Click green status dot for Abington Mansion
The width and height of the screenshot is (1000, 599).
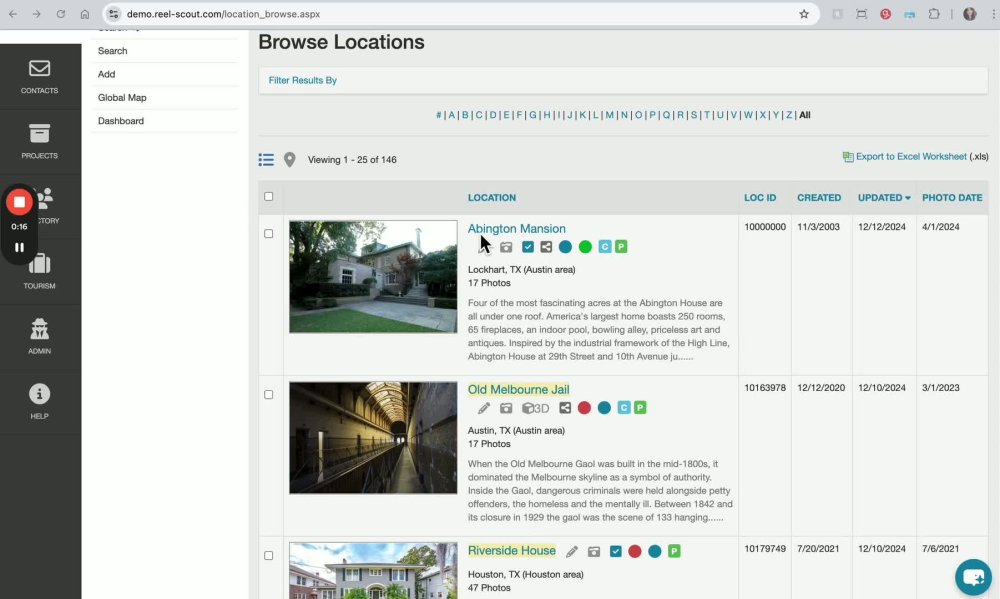(585, 247)
